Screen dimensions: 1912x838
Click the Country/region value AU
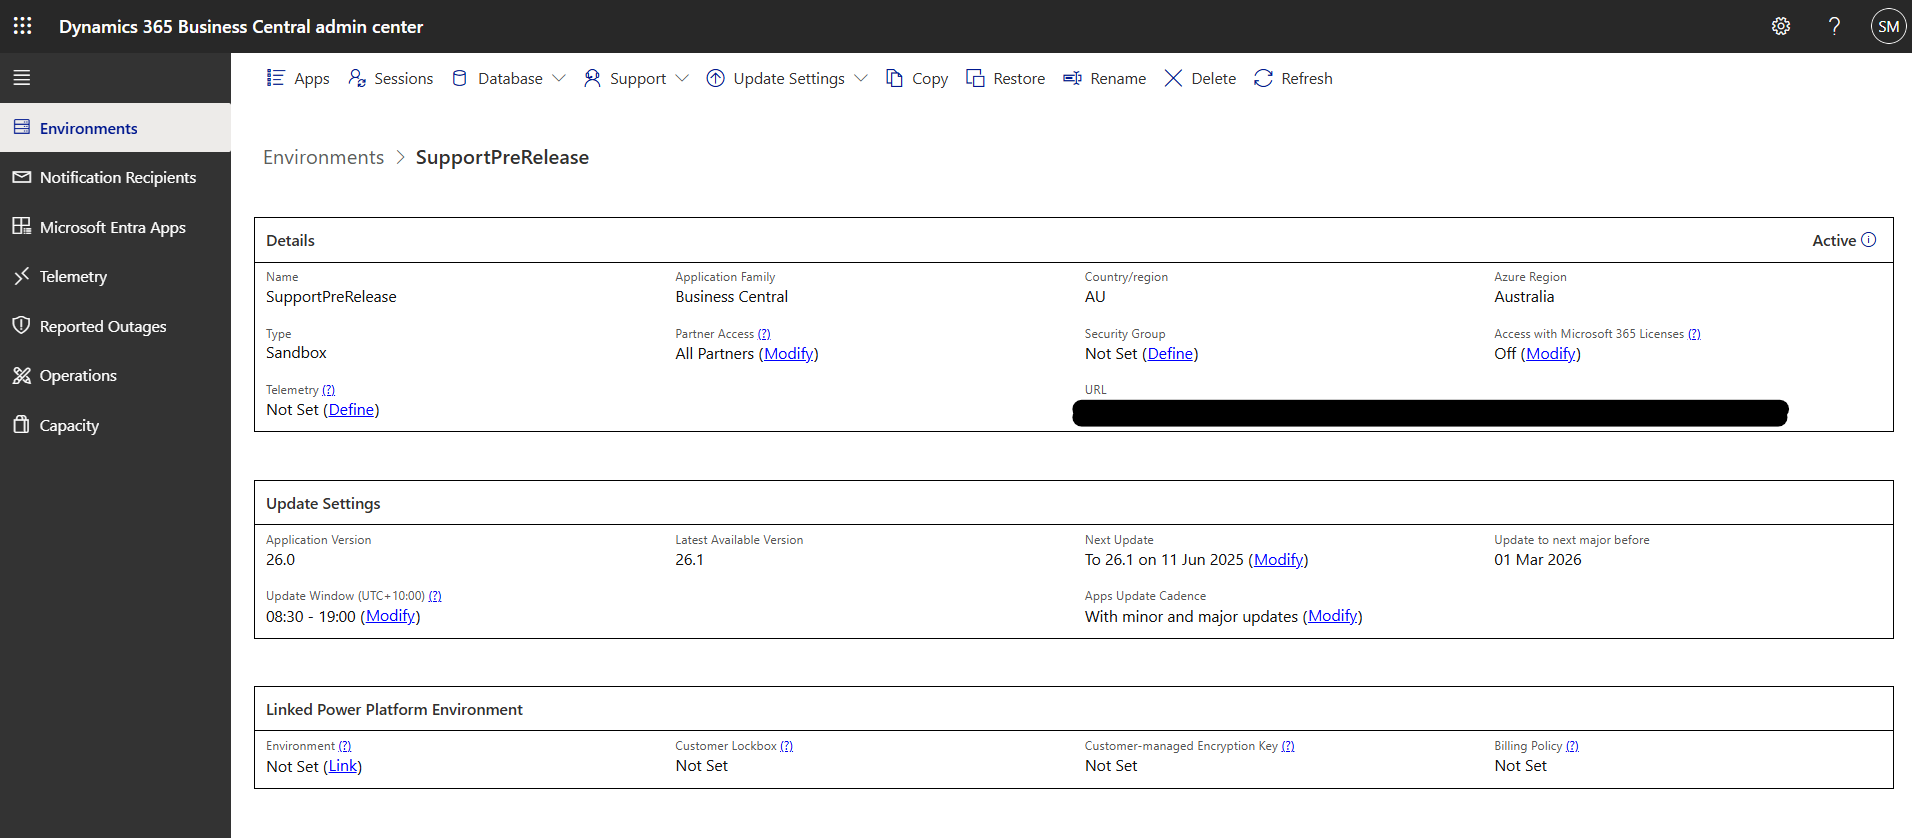1095,297
